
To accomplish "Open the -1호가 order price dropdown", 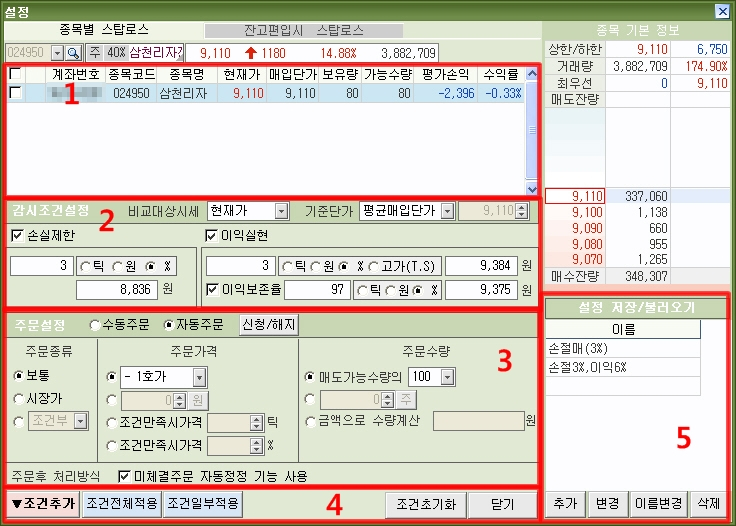I will 199,377.
